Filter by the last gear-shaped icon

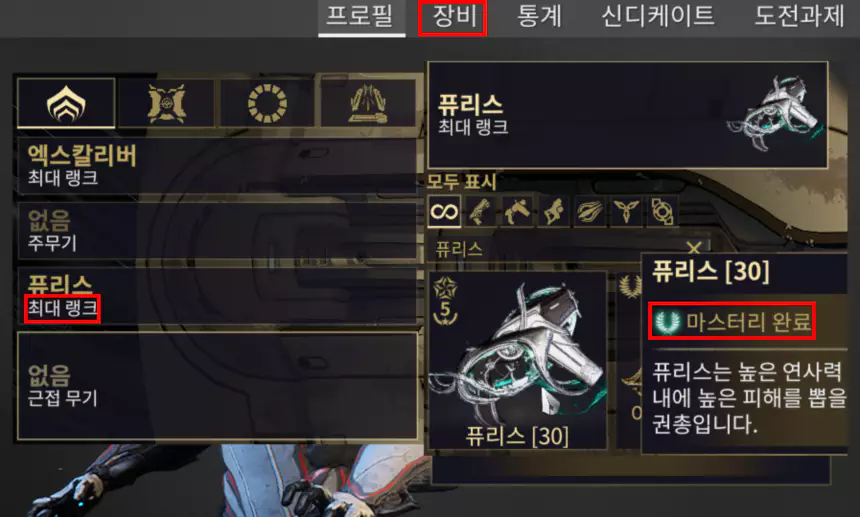coord(662,211)
